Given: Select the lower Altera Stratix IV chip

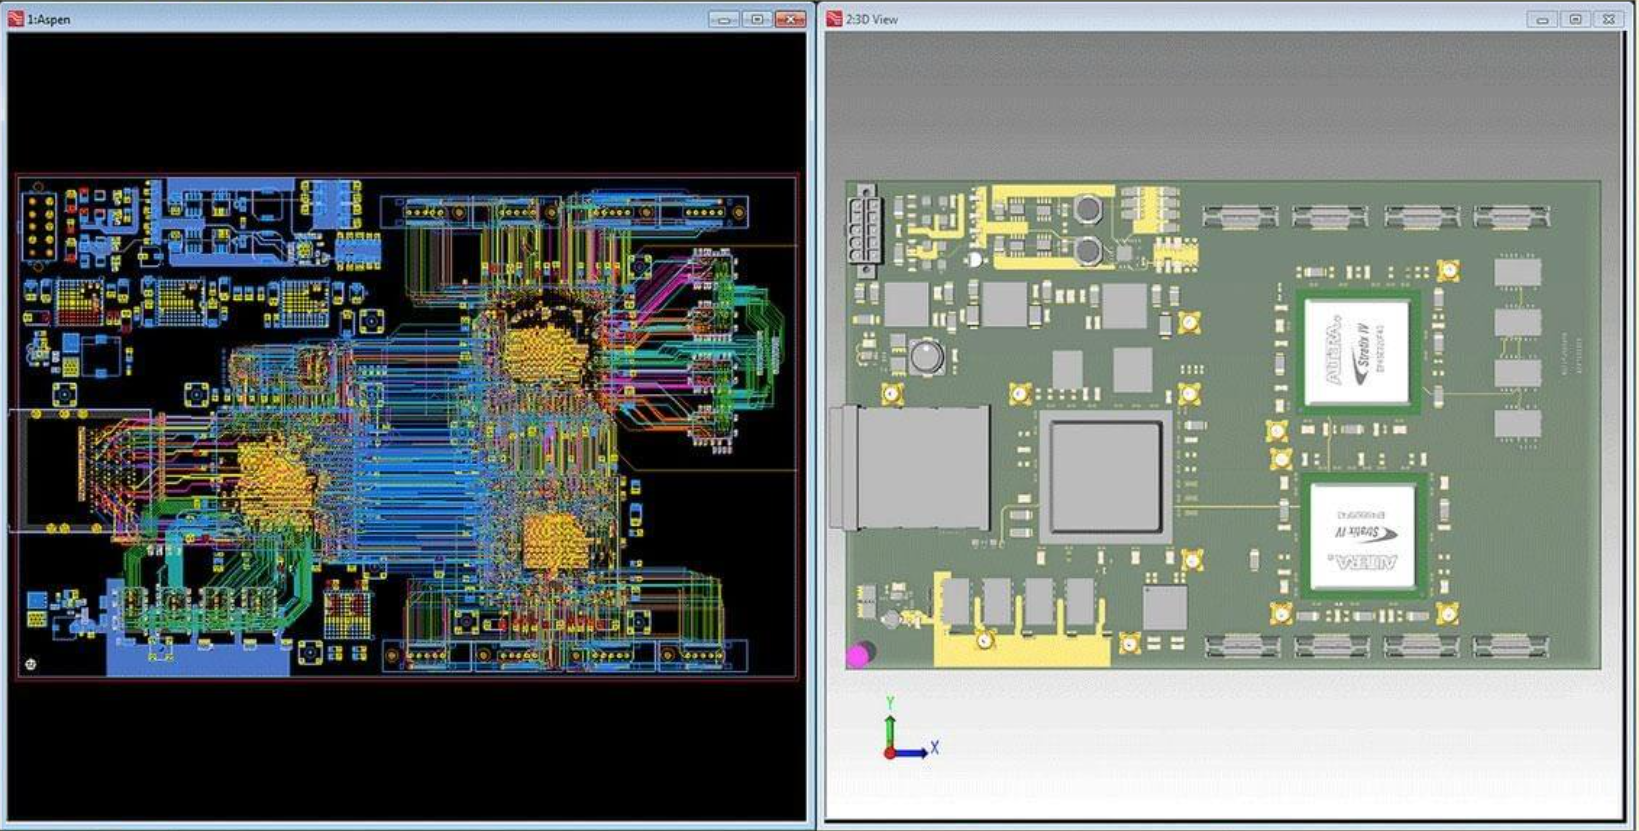Looking at the screenshot, I should point(1363,537).
